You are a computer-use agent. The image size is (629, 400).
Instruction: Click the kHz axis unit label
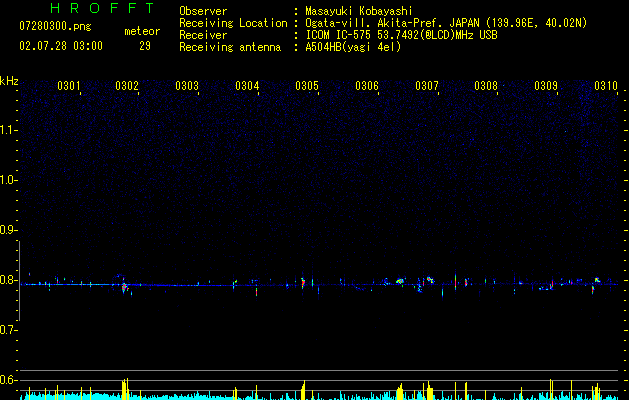(9, 81)
